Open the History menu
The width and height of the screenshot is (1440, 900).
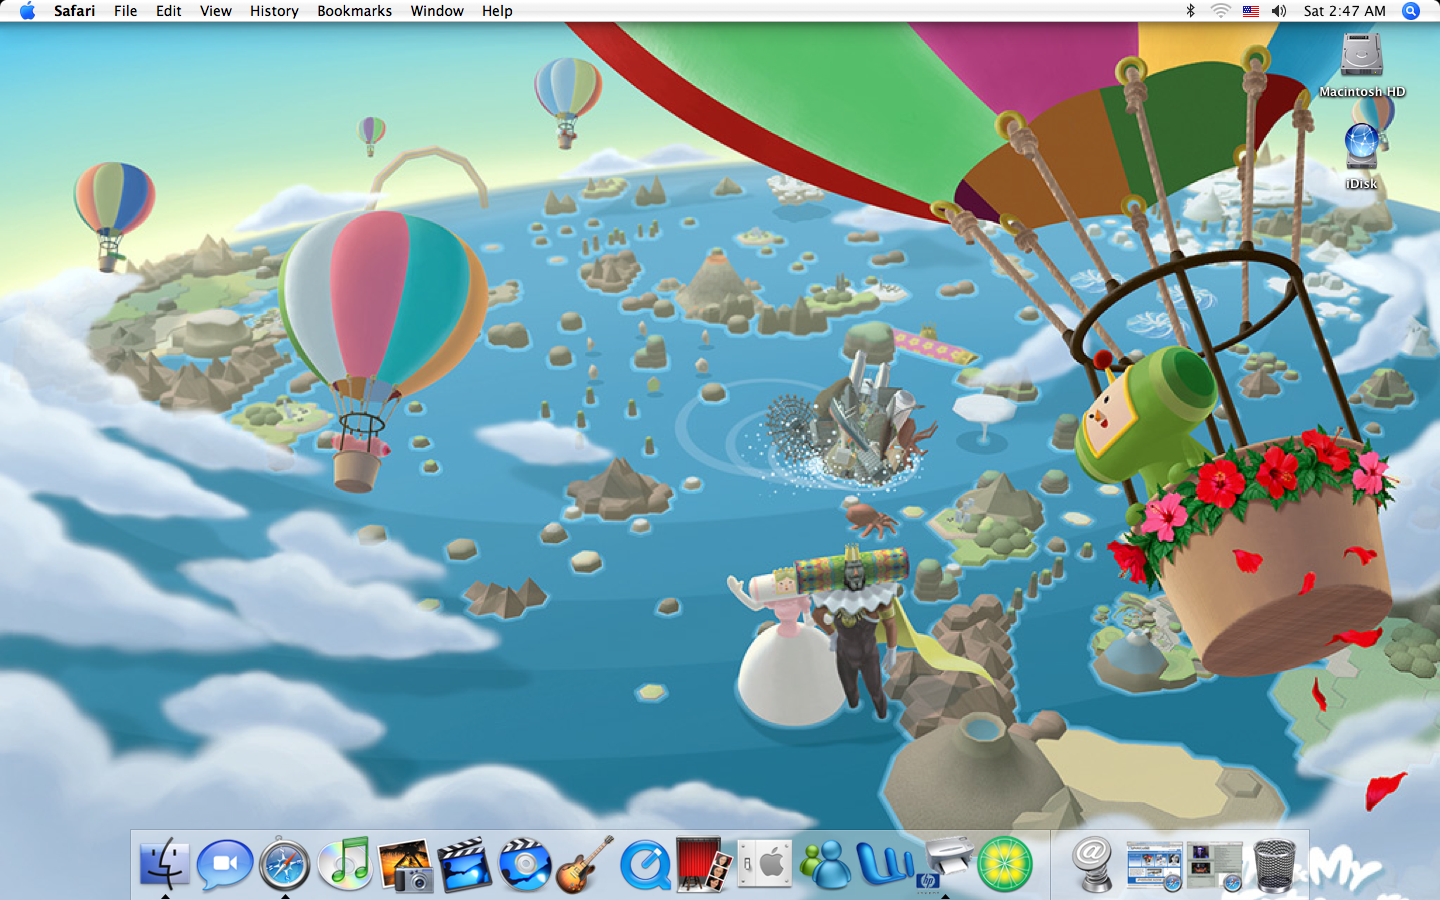tap(274, 11)
